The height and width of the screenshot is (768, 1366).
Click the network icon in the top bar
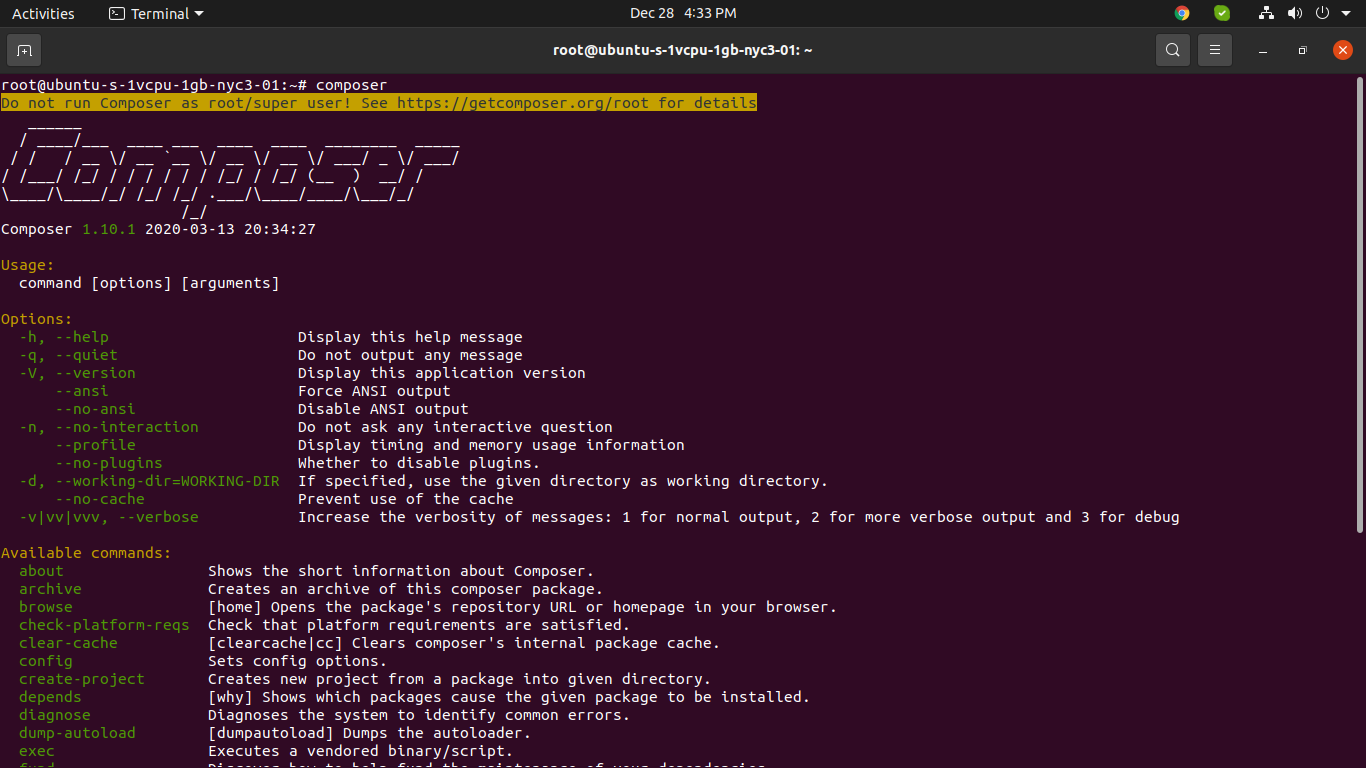pos(1266,13)
